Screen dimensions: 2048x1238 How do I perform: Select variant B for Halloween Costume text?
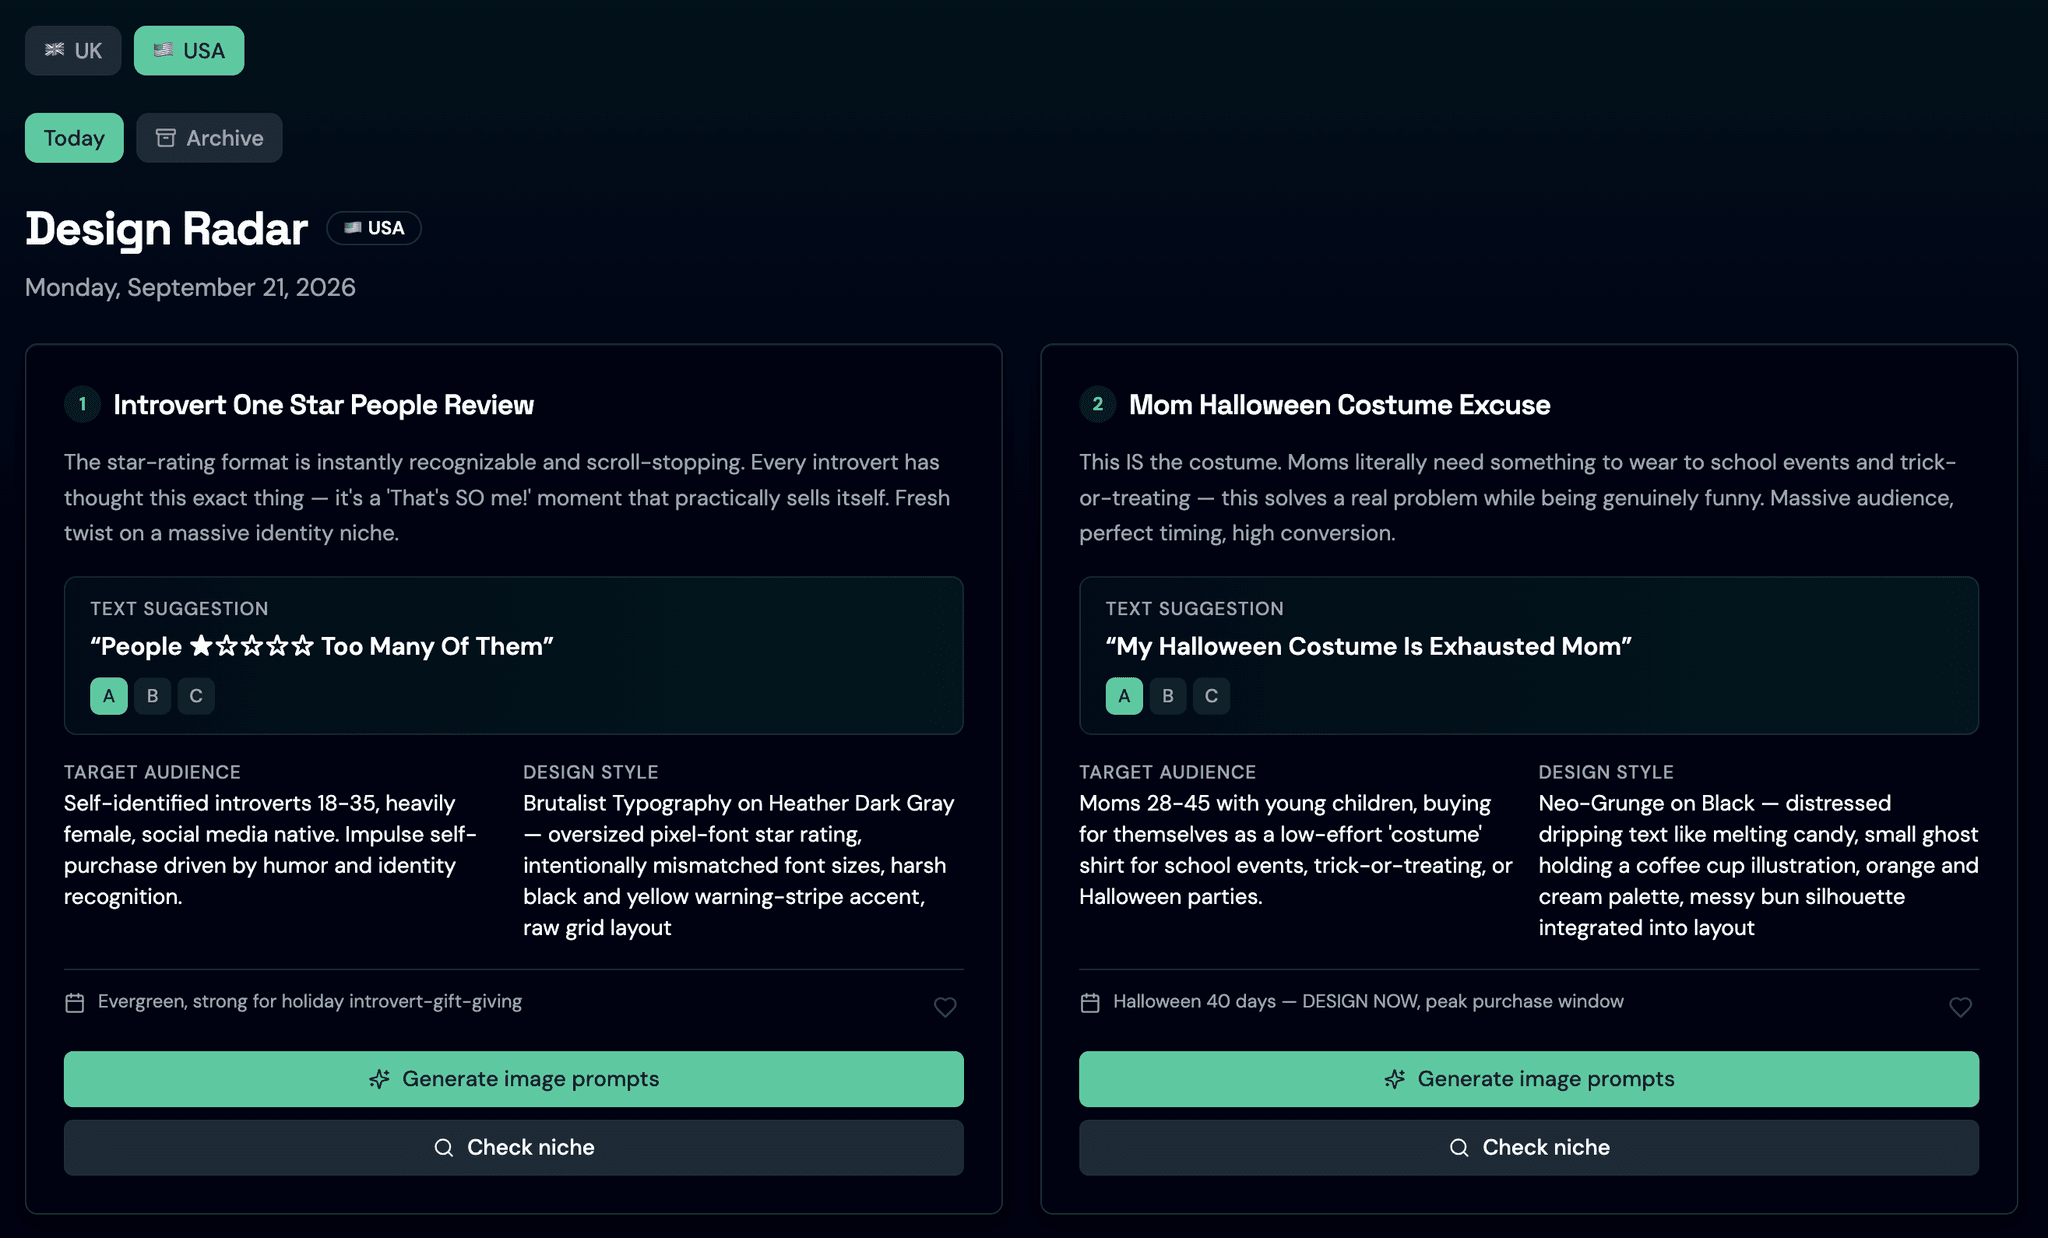pyautogui.click(x=1168, y=696)
